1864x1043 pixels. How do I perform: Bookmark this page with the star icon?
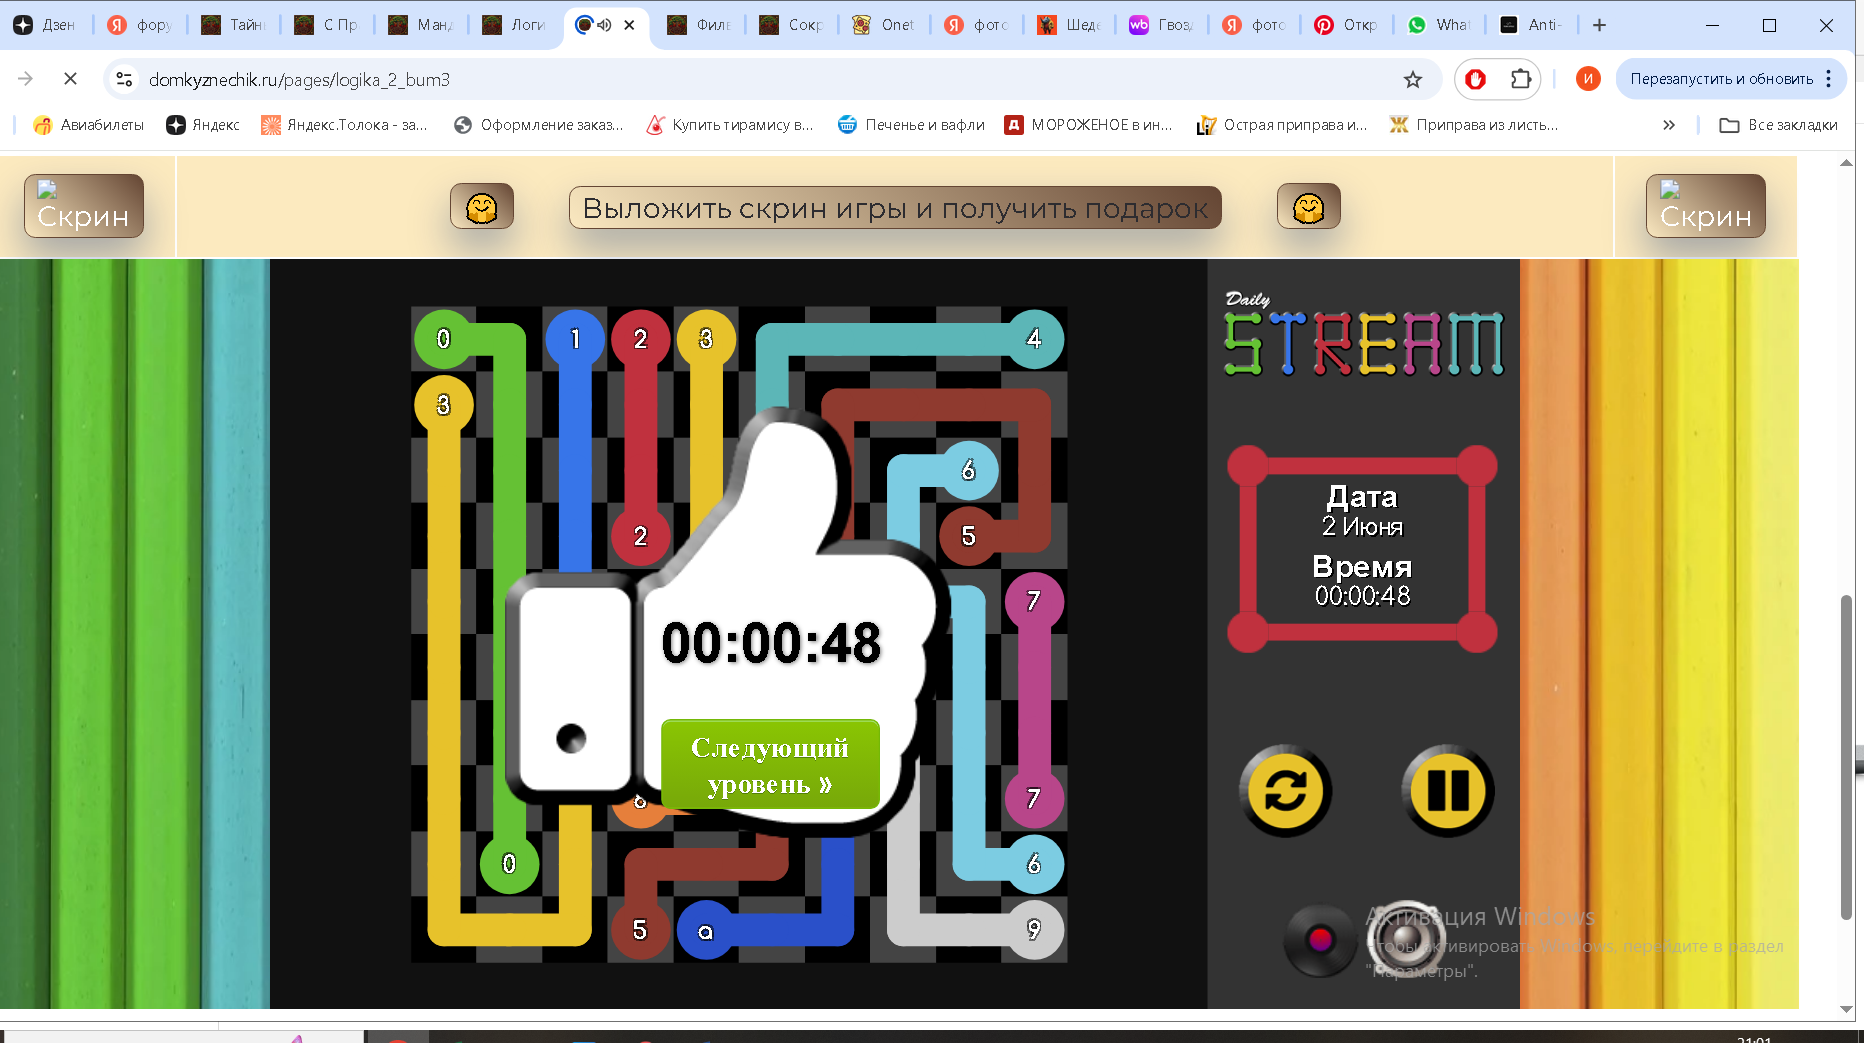point(1412,79)
